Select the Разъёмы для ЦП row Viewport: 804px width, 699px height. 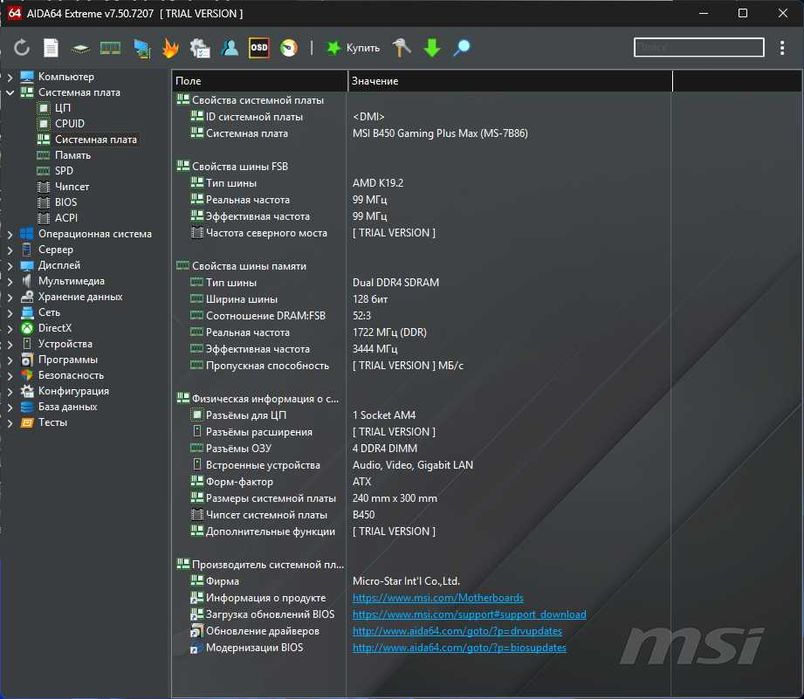421,415
